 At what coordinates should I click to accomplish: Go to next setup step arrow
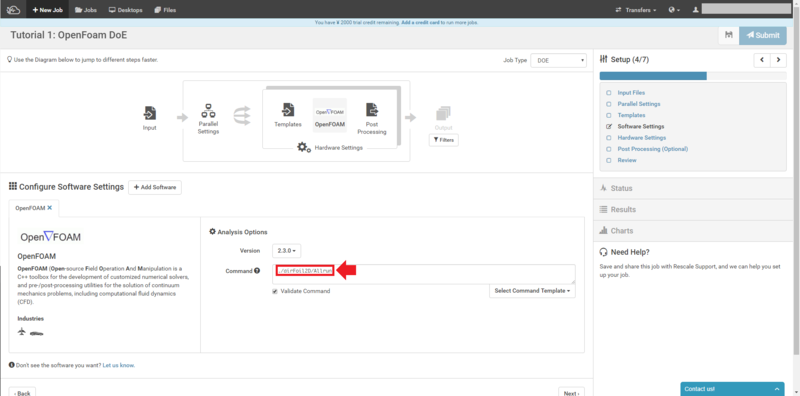[x=778, y=60]
